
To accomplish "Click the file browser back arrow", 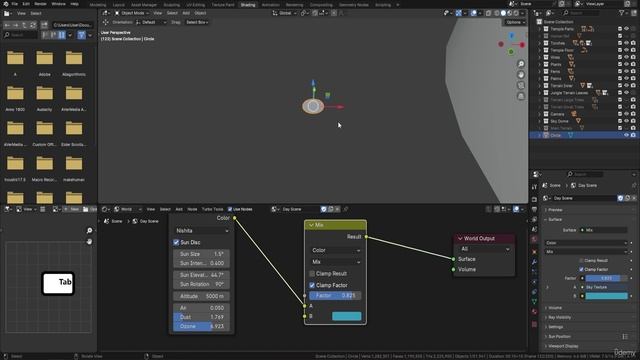I will (7, 25).
